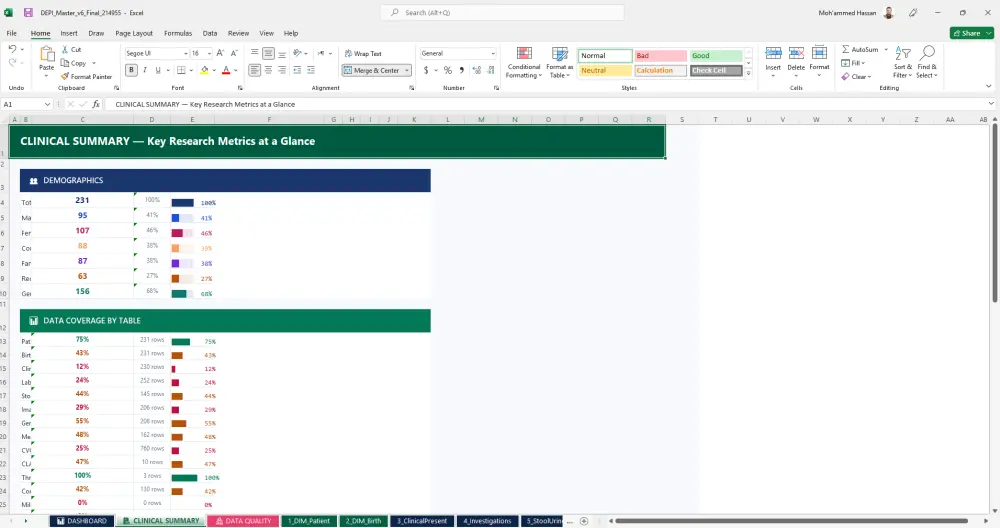This screenshot has height=528, width=1000.
Task: Apply Accounting dollar number format
Action: point(426,70)
